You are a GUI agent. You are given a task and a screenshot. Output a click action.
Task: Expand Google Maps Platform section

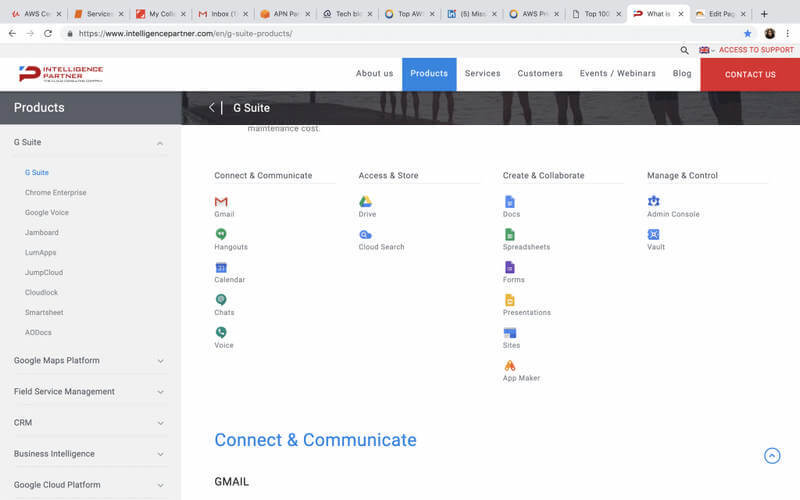(160, 361)
